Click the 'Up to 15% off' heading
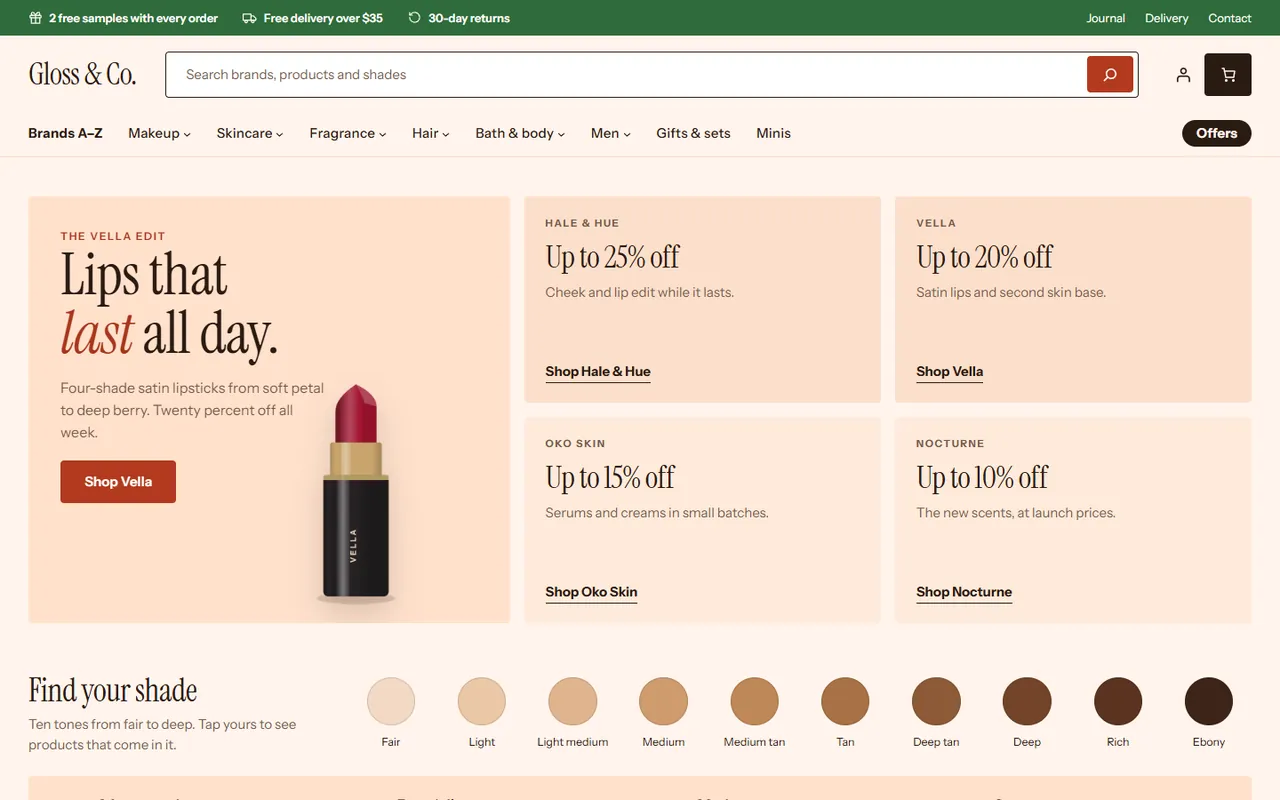The image size is (1280, 800). (x=610, y=477)
